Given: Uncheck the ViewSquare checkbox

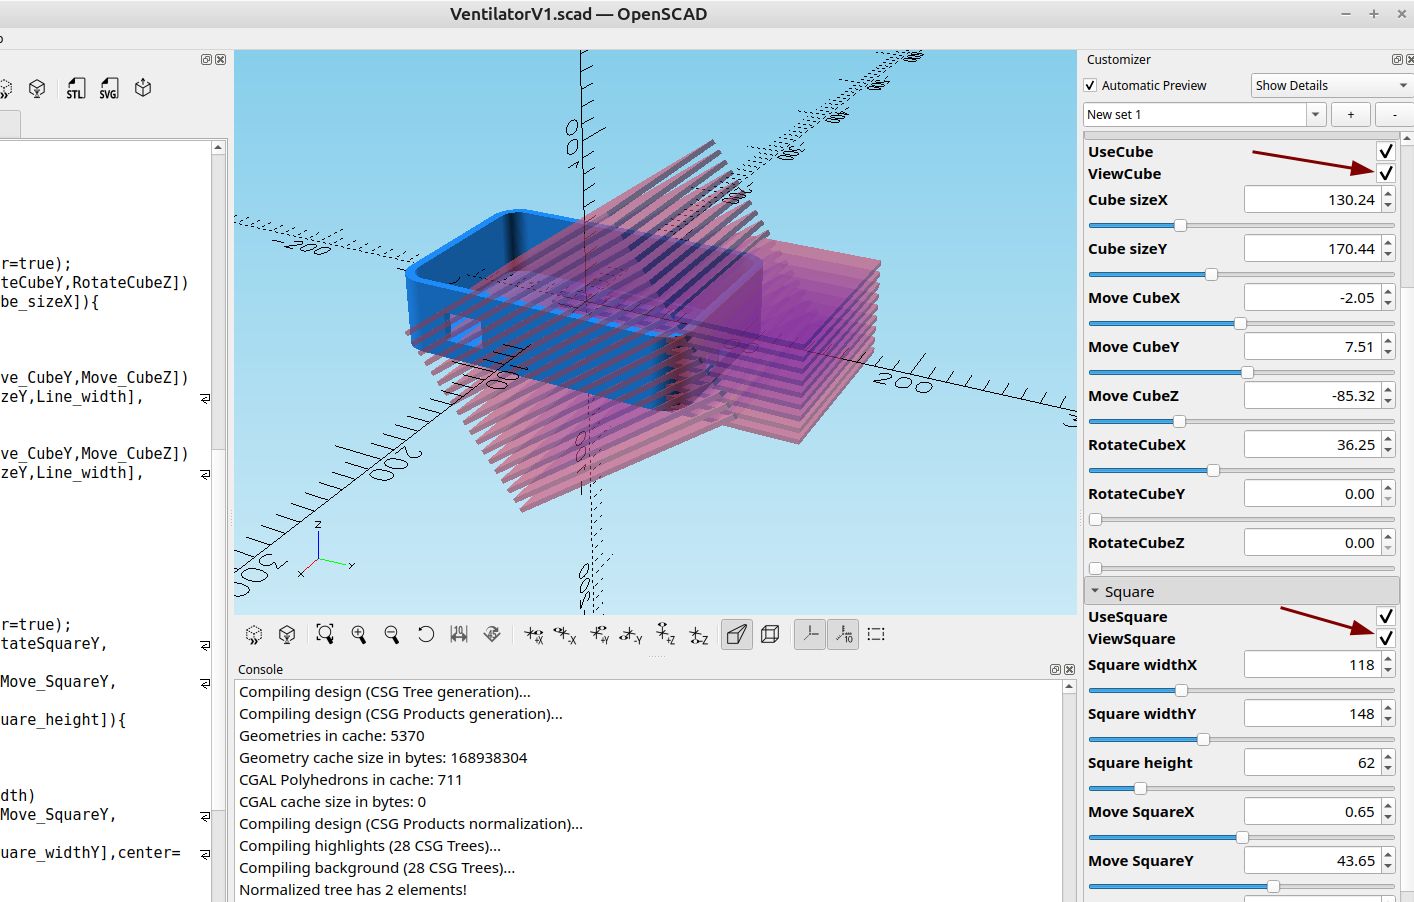Looking at the screenshot, I should point(1385,638).
